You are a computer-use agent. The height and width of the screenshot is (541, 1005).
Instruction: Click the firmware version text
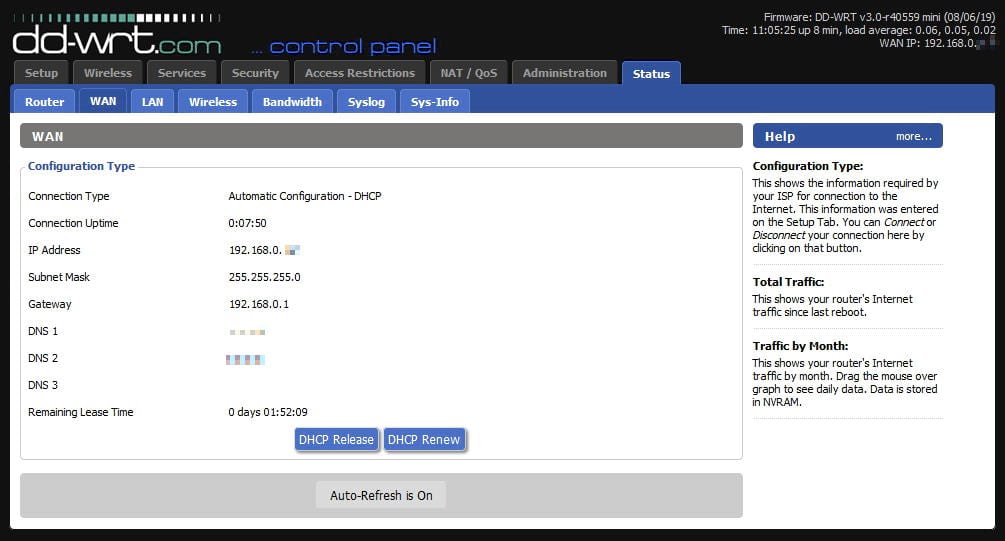click(879, 17)
